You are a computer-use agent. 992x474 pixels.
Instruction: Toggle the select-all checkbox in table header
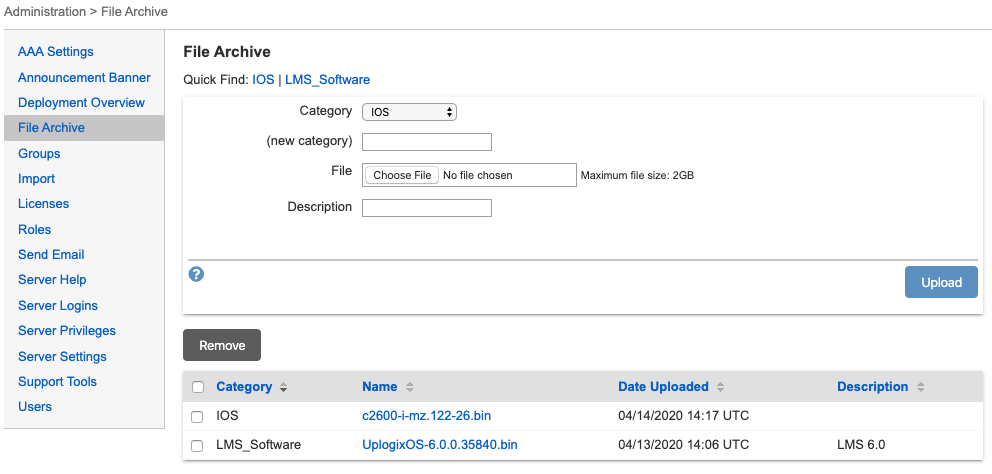click(x=198, y=387)
